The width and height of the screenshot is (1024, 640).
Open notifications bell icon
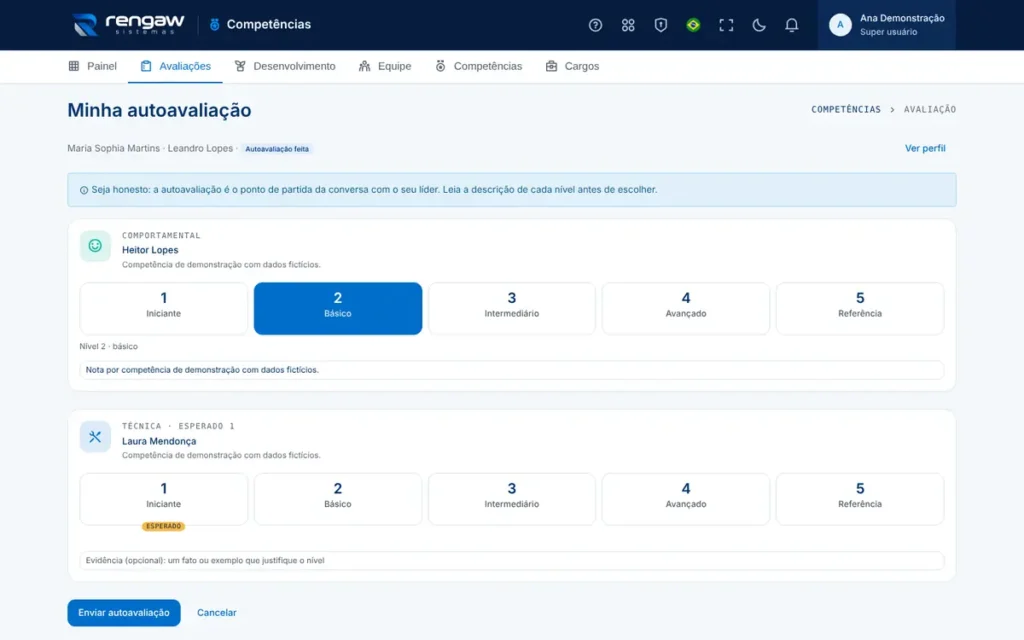pyautogui.click(x=791, y=25)
